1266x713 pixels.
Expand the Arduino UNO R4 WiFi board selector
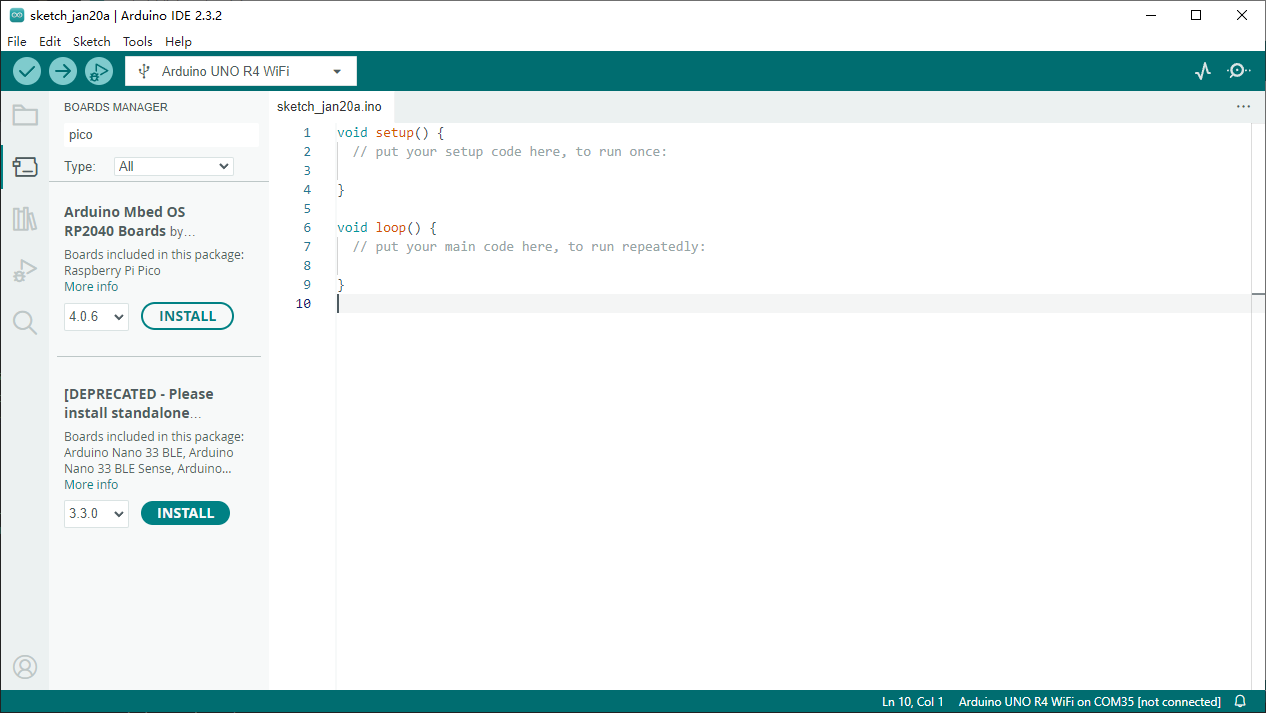[x=241, y=71]
